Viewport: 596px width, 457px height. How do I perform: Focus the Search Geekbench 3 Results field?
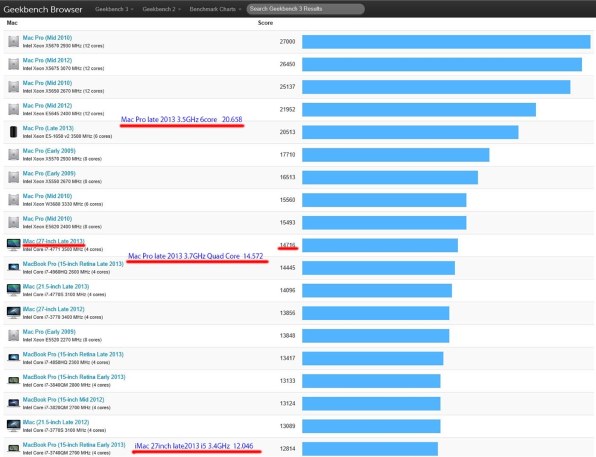(x=306, y=9)
